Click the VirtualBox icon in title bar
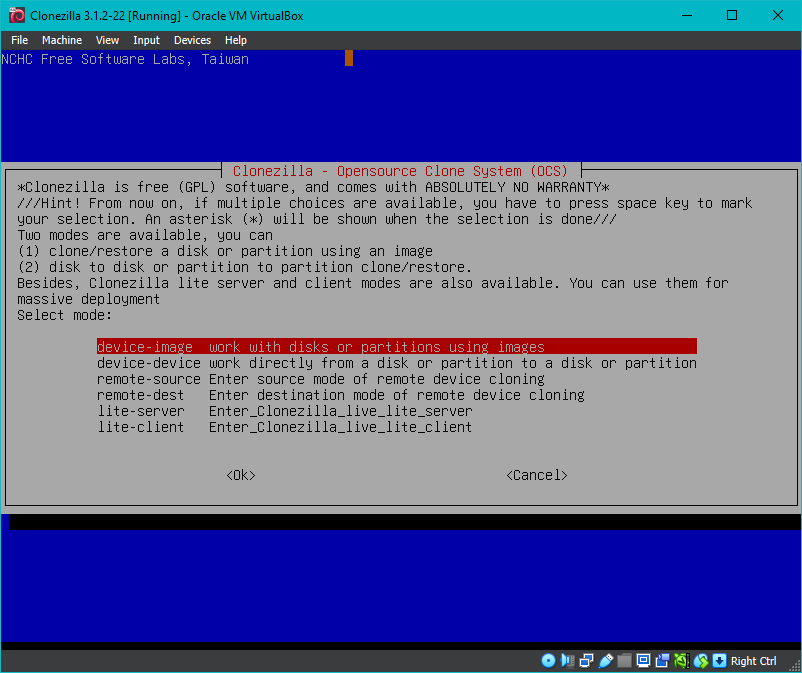Image resolution: width=802 pixels, height=673 pixels. tap(13, 15)
